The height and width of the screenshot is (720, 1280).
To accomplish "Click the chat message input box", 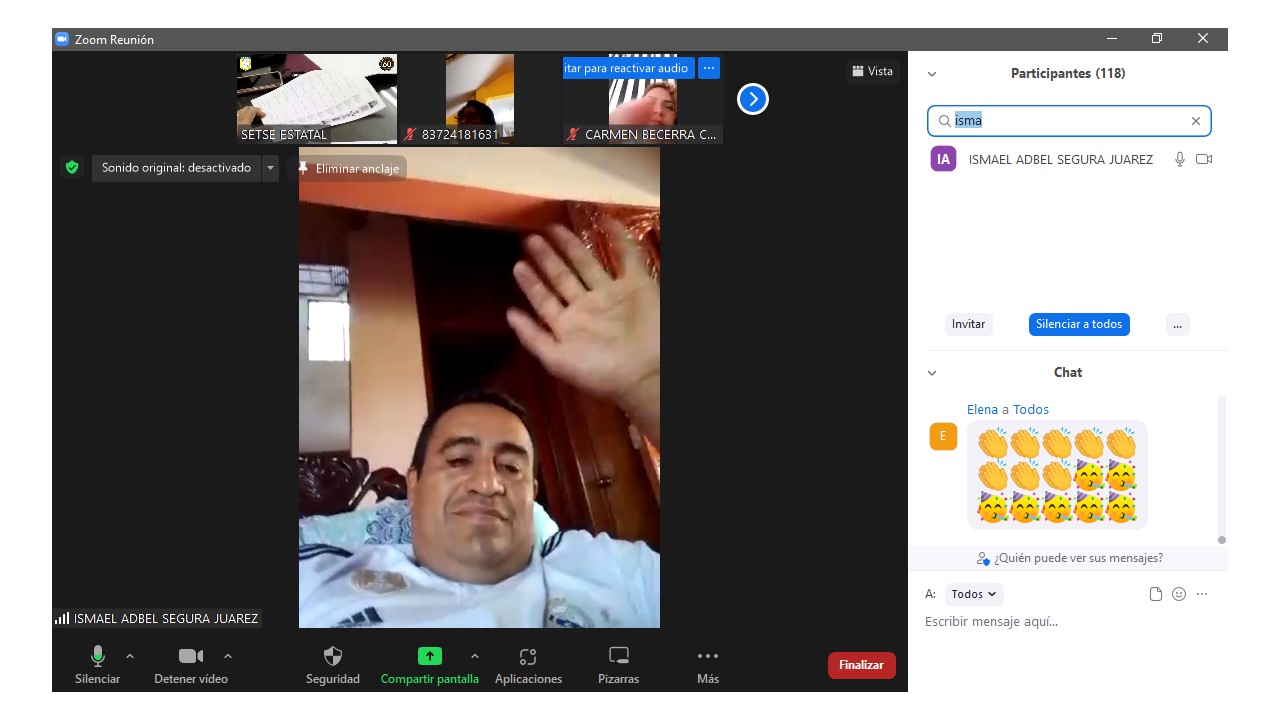I will [1068, 622].
